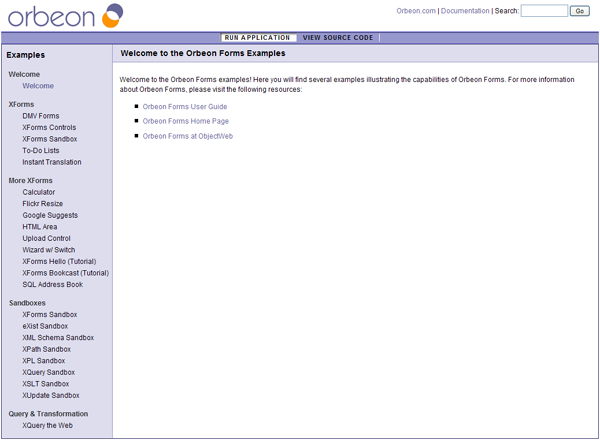Open the DMV Forms example
The height and width of the screenshot is (440, 600).
(x=41, y=116)
